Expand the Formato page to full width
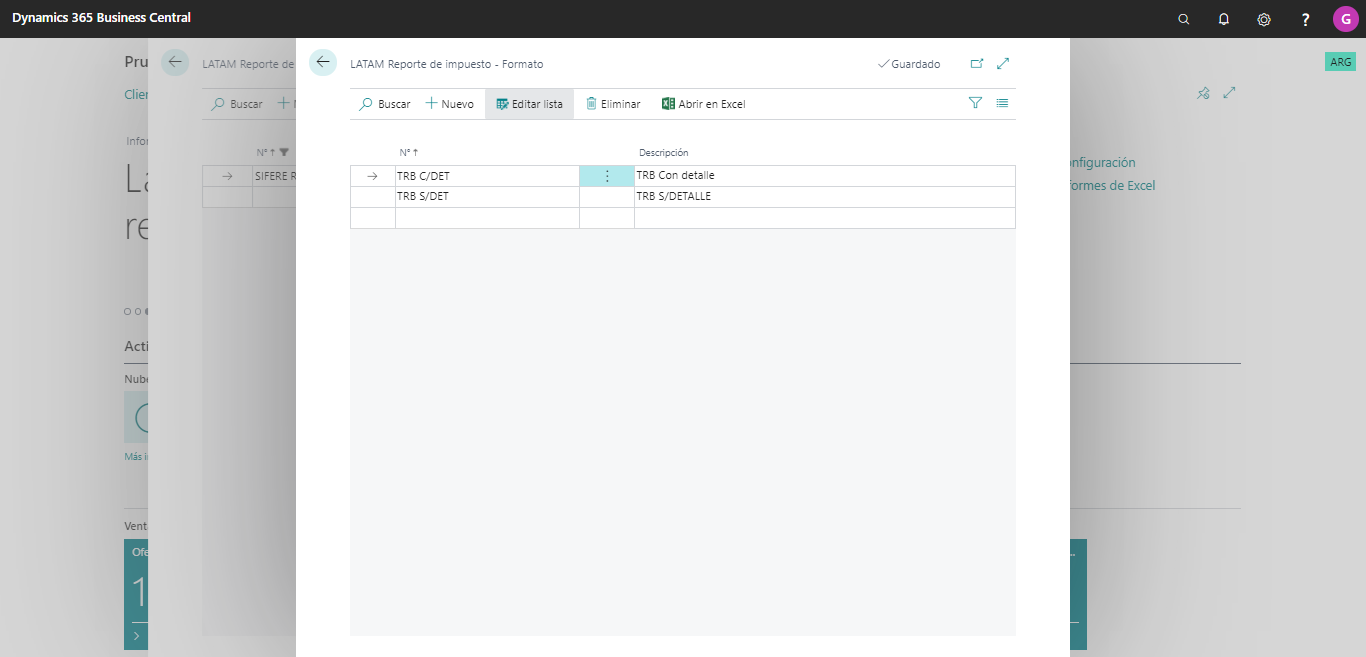Image resolution: width=1366 pixels, height=657 pixels. pos(1003,64)
